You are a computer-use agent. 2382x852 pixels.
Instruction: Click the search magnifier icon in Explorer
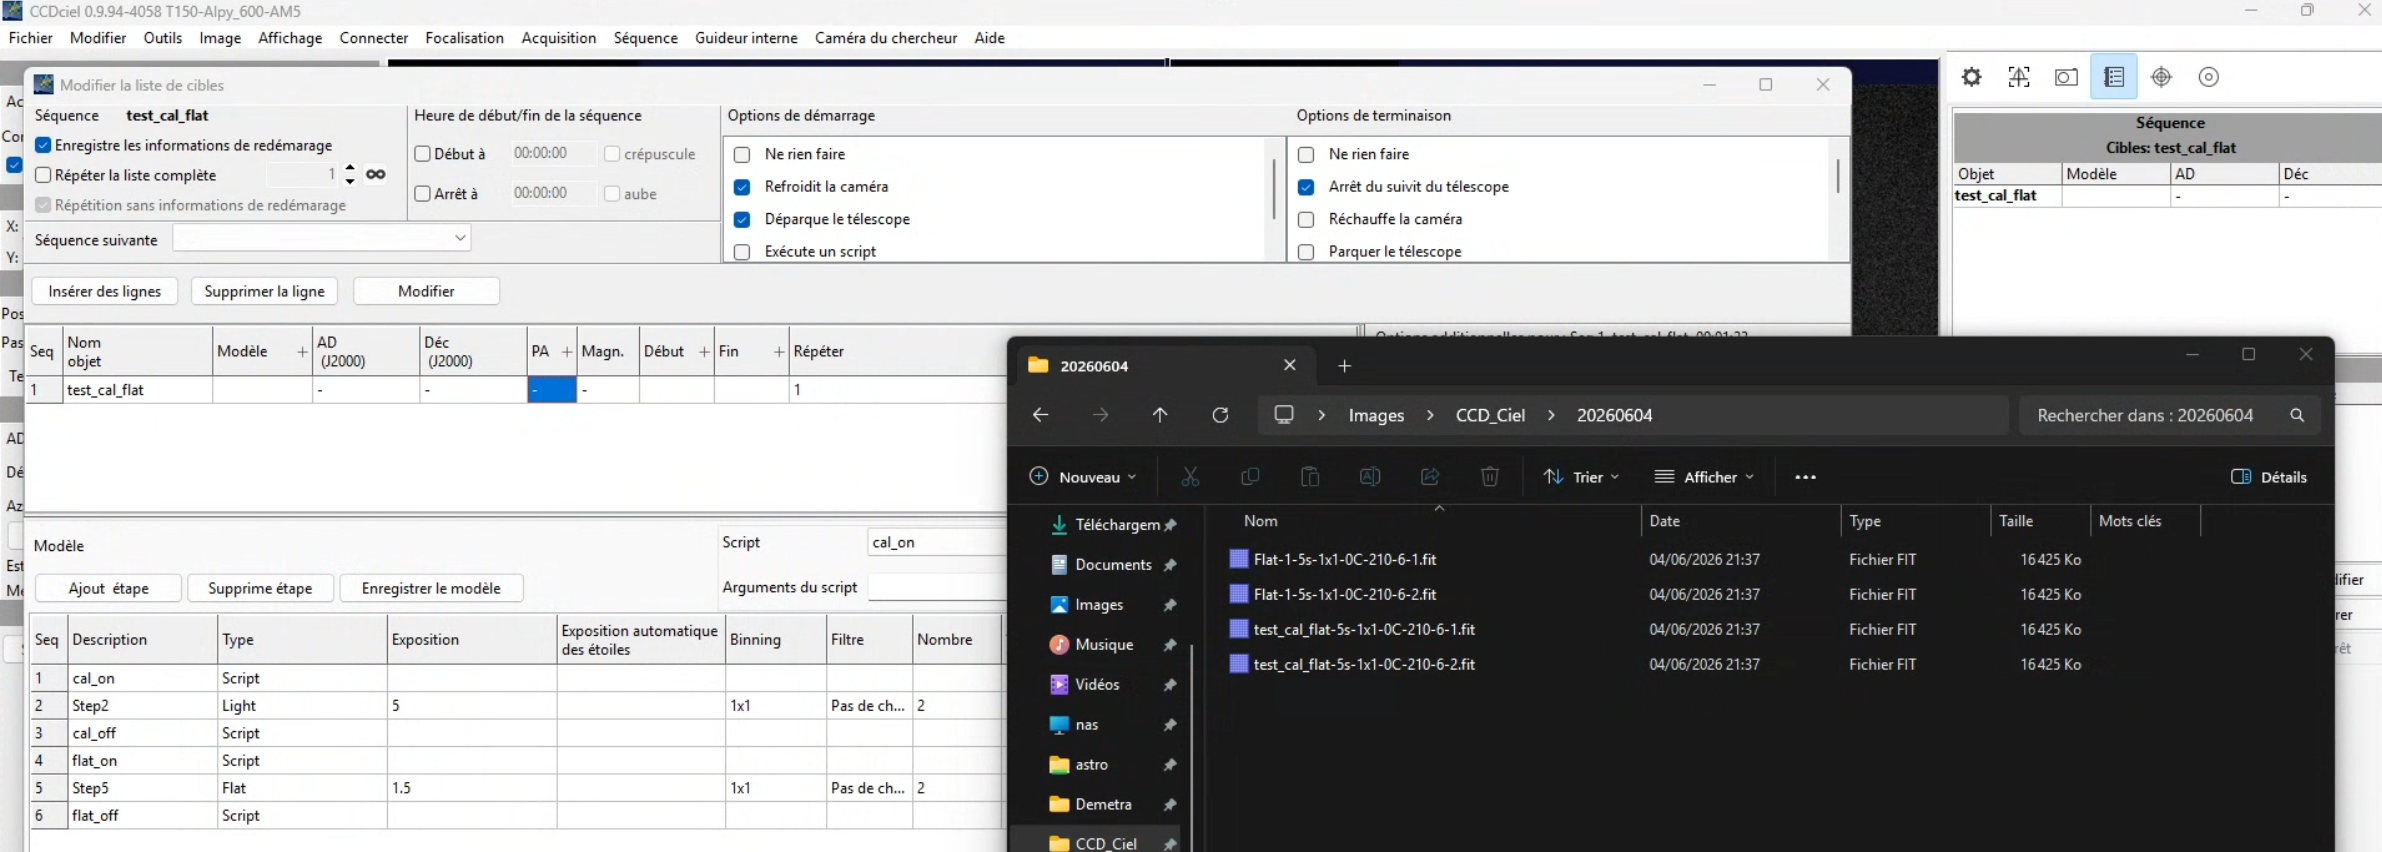pos(2297,415)
